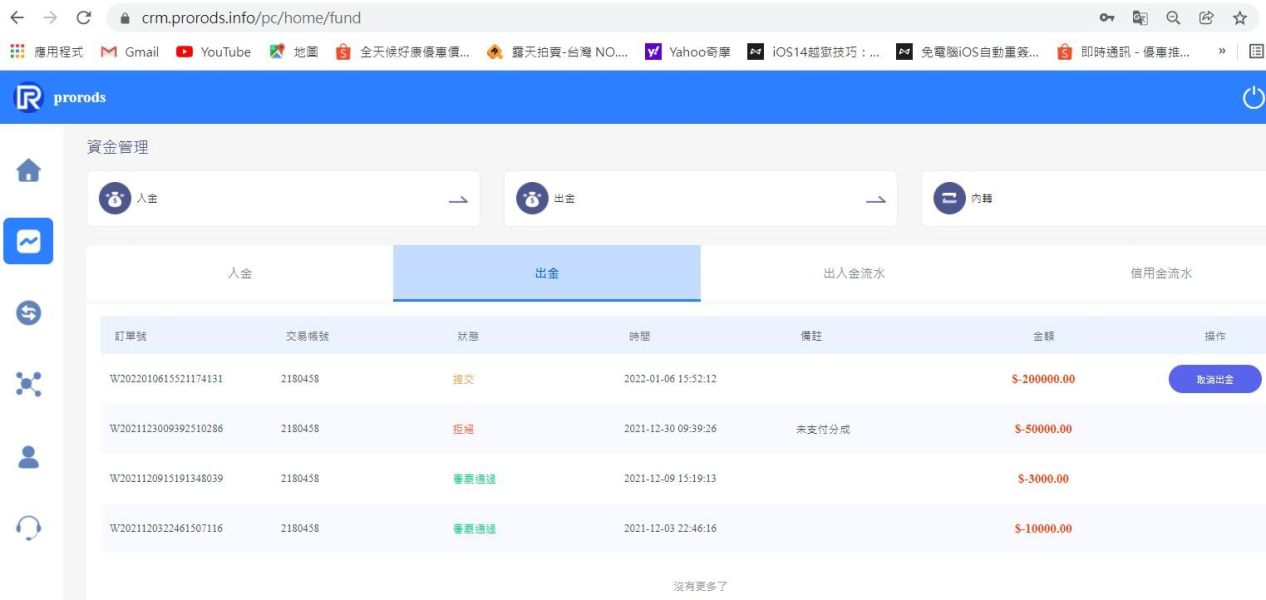Viewport: 1266px width, 600px height.
Task: Switch to the 信用金流水 tab
Action: [1161, 273]
